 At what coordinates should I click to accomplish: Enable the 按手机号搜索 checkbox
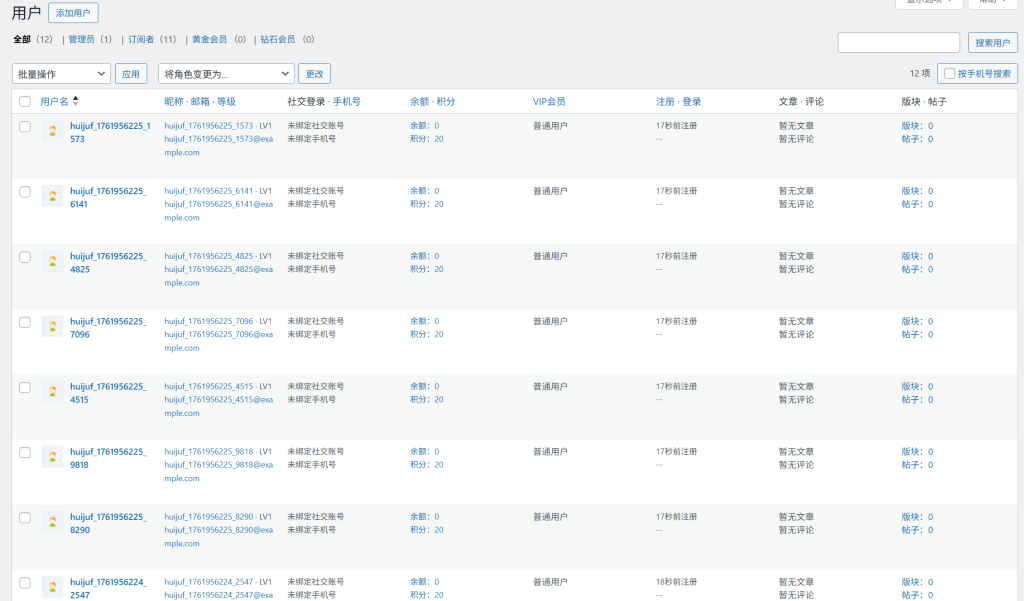(x=949, y=73)
